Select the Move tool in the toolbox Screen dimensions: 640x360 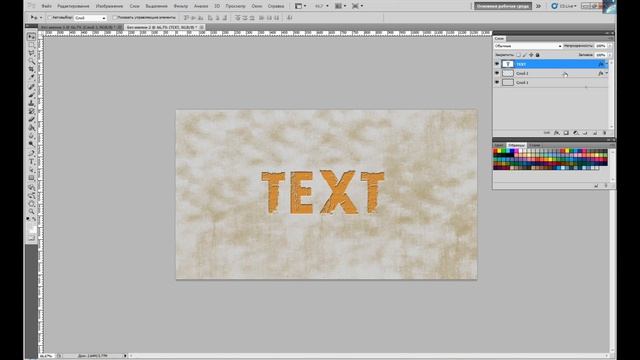coord(31,37)
